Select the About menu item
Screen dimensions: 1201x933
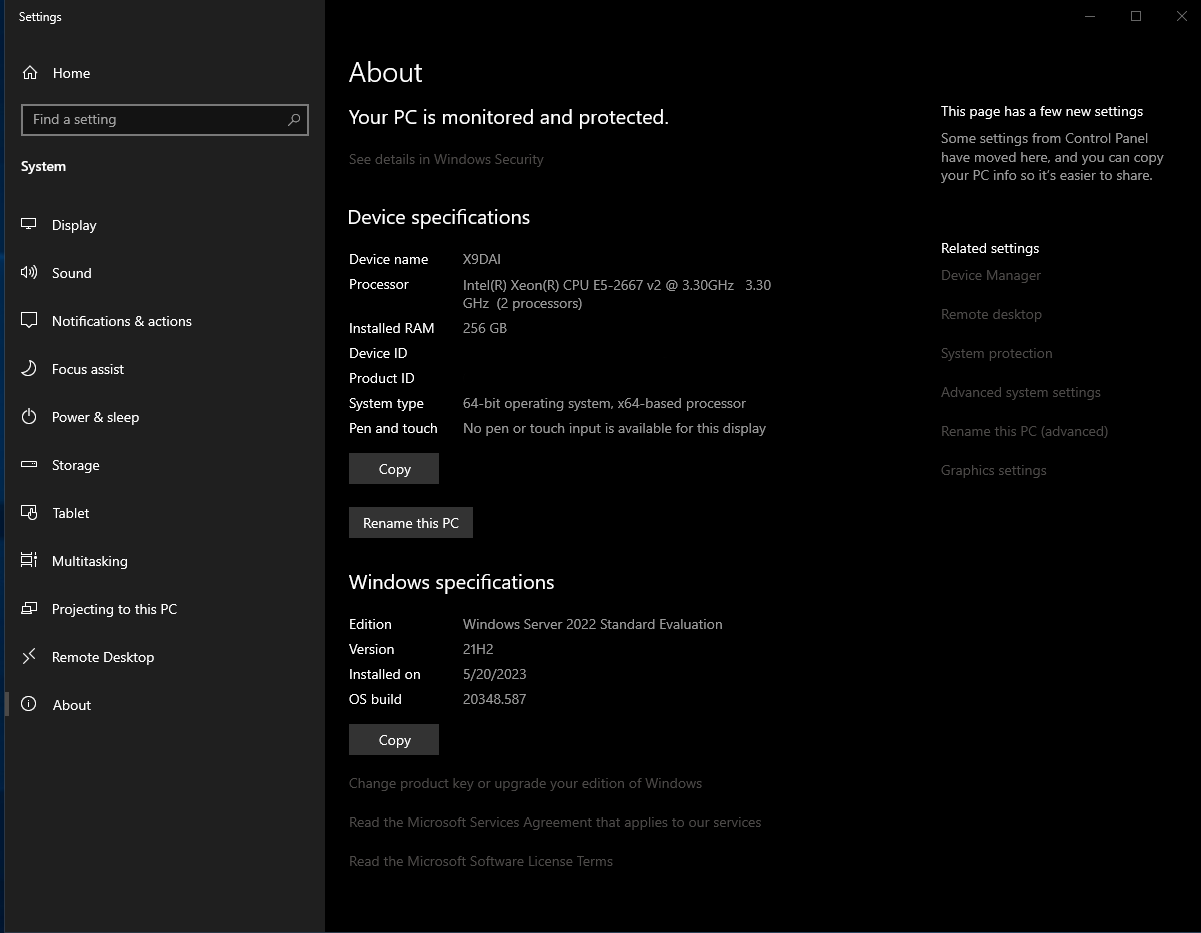pos(71,705)
